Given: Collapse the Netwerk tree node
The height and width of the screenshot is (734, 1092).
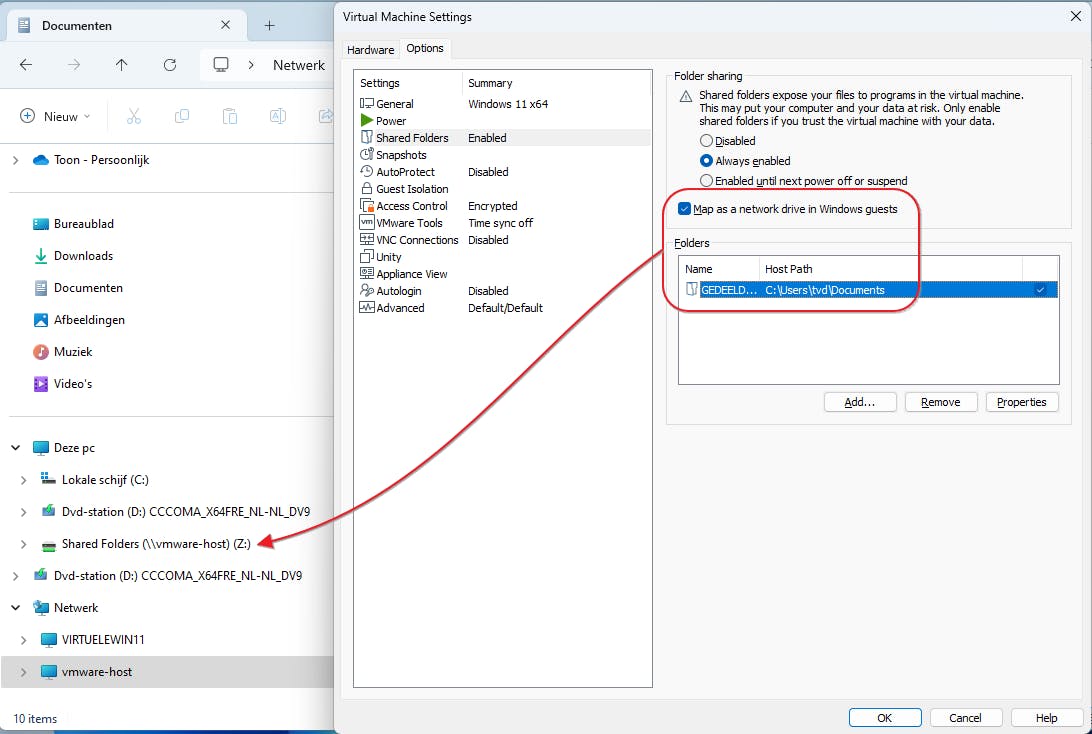Looking at the screenshot, I should click(16, 608).
